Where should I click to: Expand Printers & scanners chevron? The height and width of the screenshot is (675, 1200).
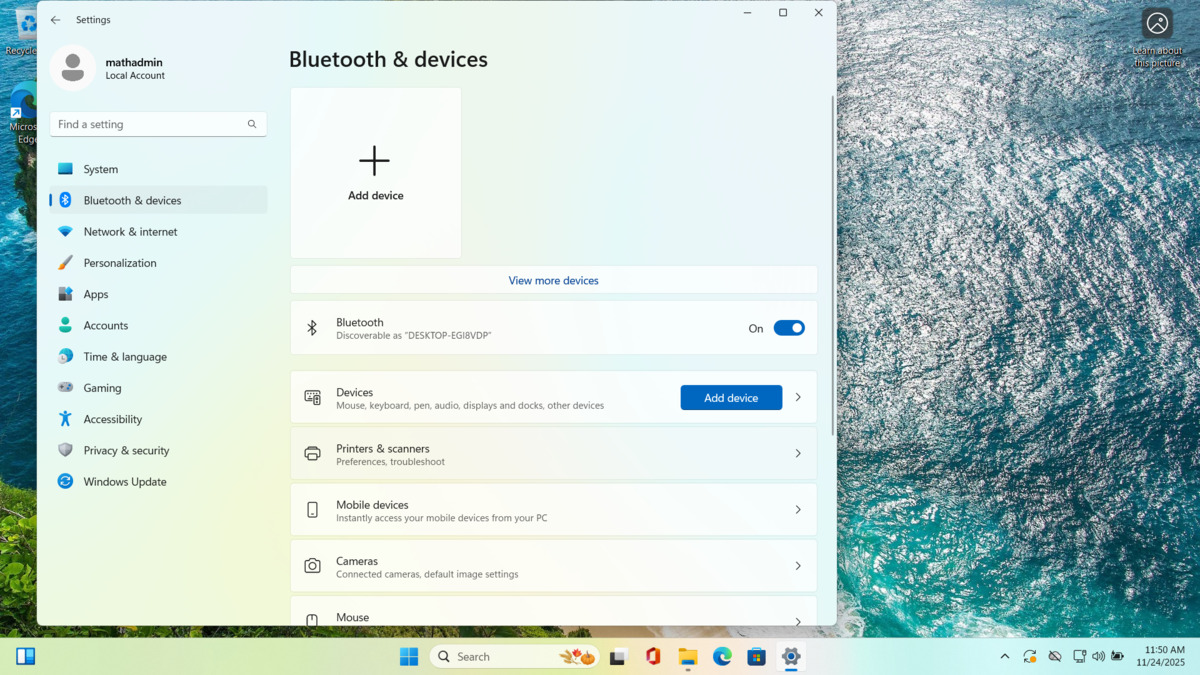pyautogui.click(x=798, y=454)
